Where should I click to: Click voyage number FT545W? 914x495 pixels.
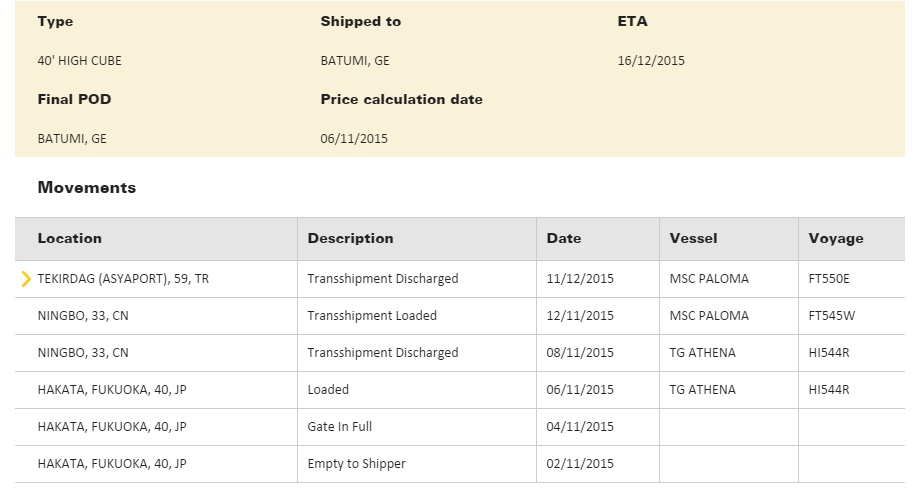click(830, 316)
